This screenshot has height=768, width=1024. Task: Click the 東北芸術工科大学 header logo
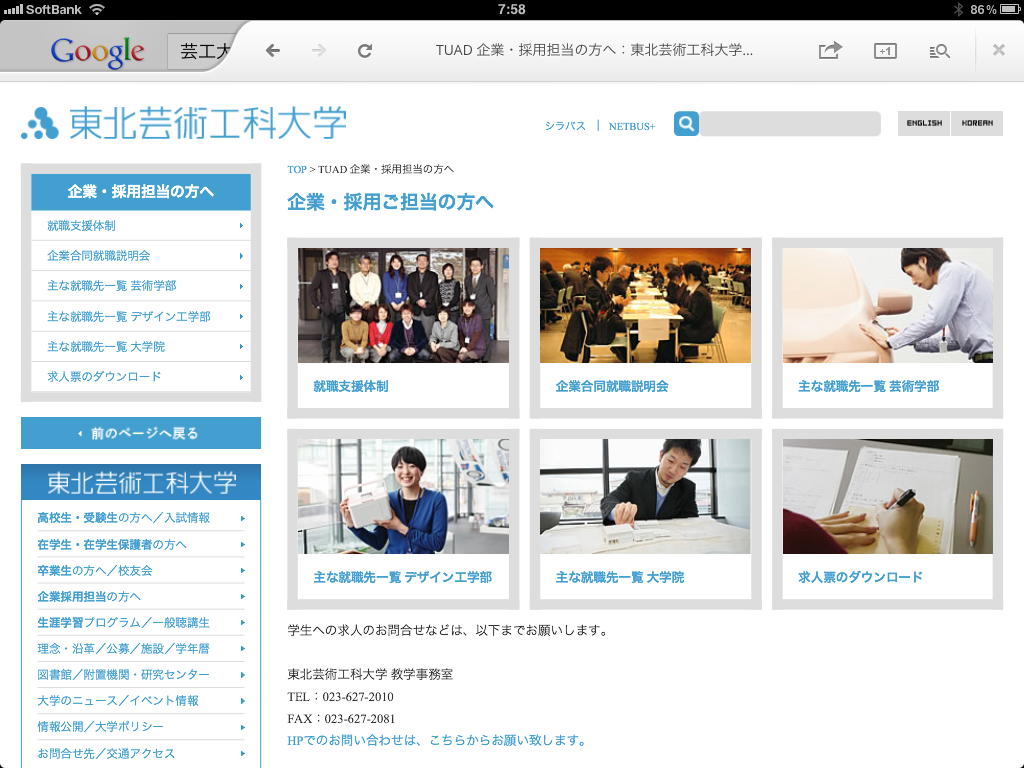[x=184, y=123]
